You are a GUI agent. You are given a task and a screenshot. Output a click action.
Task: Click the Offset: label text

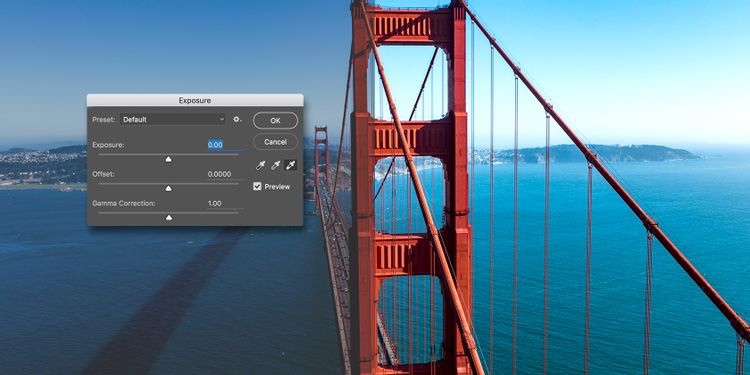(103, 174)
